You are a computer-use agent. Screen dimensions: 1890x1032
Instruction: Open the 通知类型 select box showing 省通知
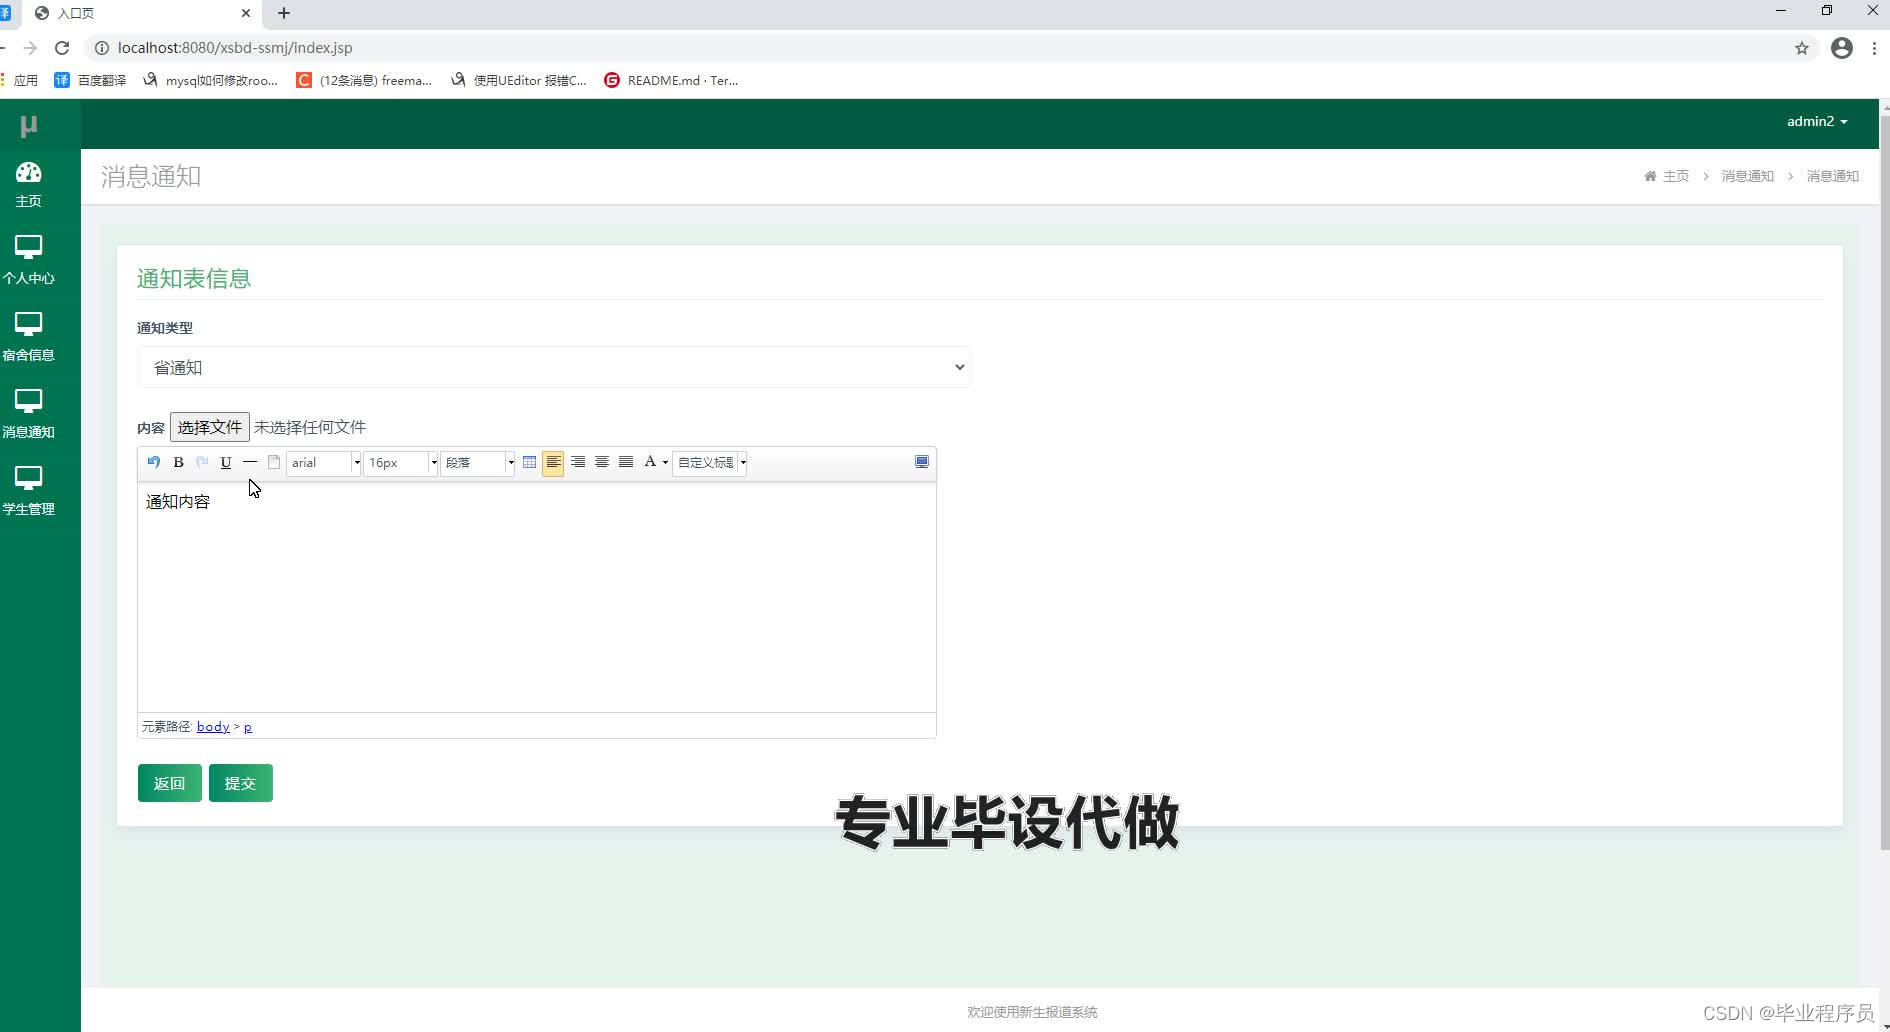[x=554, y=367]
